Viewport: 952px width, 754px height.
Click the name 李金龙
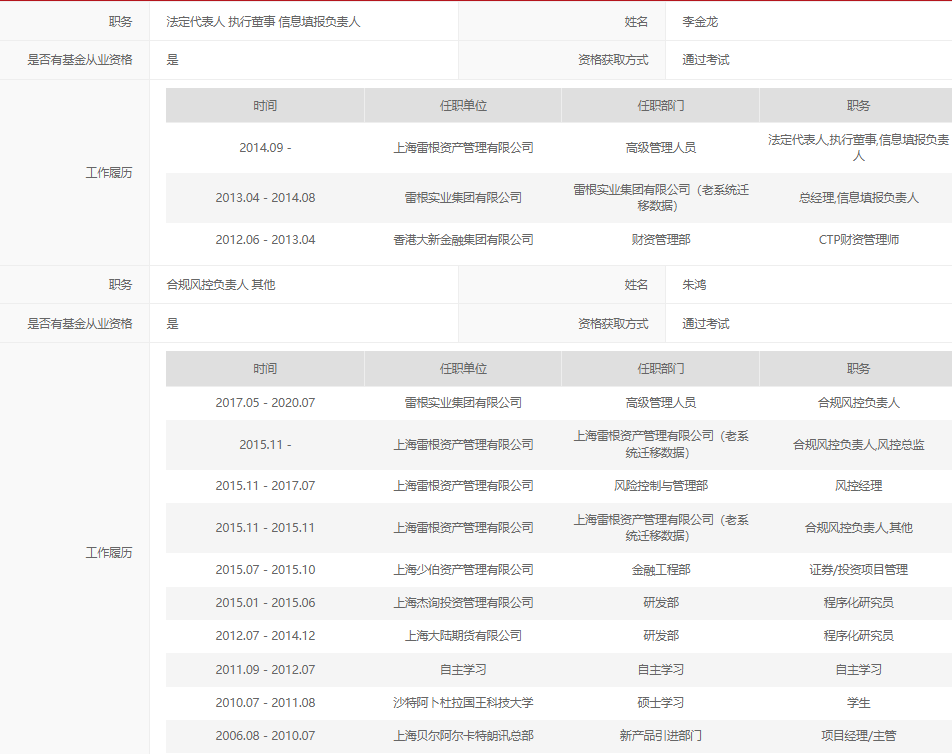pyautogui.click(x=699, y=22)
